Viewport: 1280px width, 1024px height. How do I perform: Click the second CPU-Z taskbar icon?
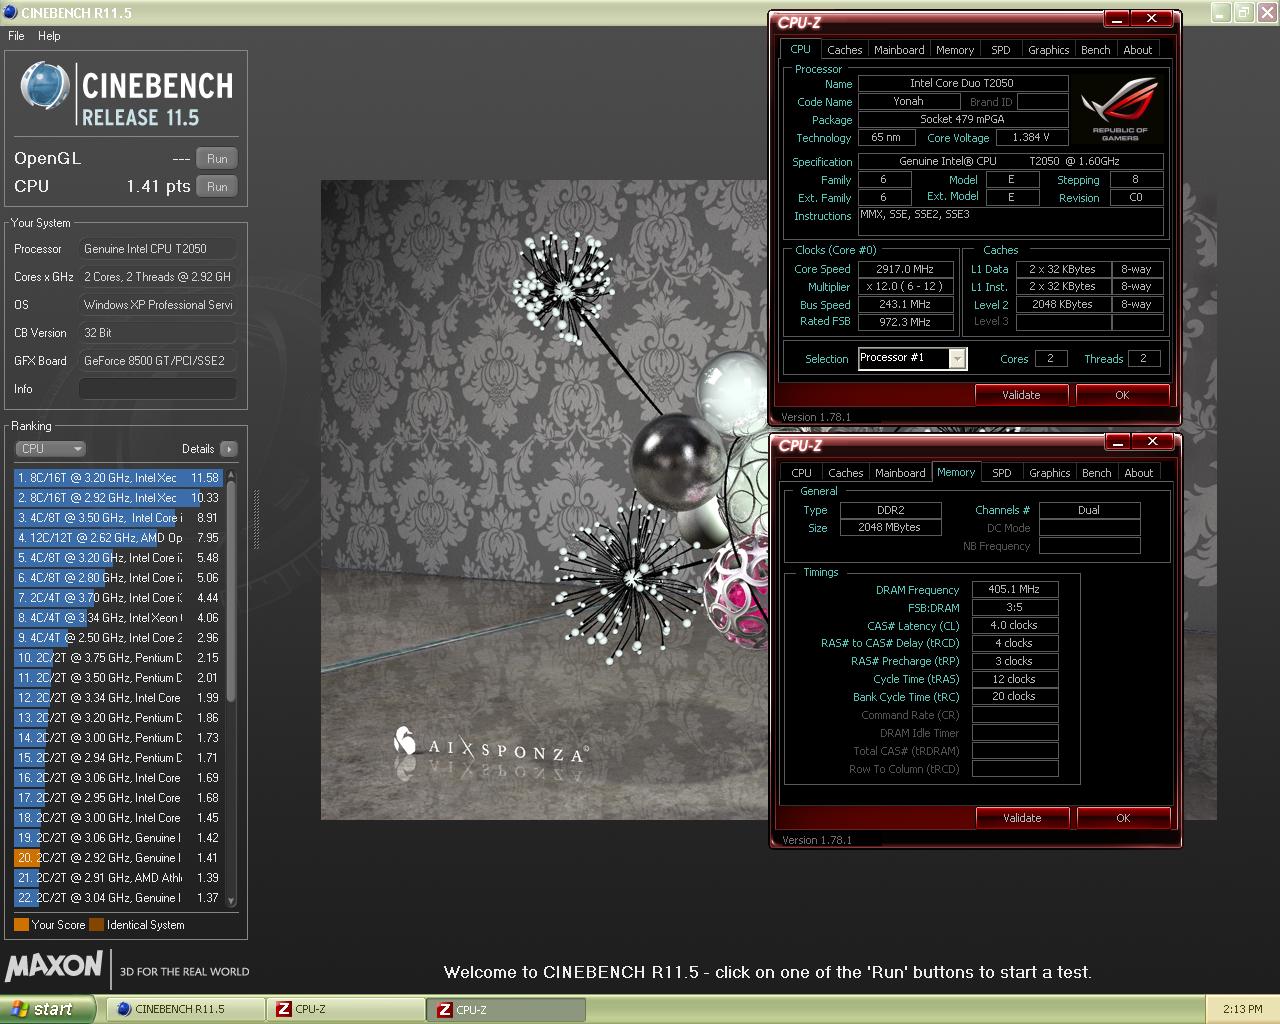pyautogui.click(x=444, y=1009)
